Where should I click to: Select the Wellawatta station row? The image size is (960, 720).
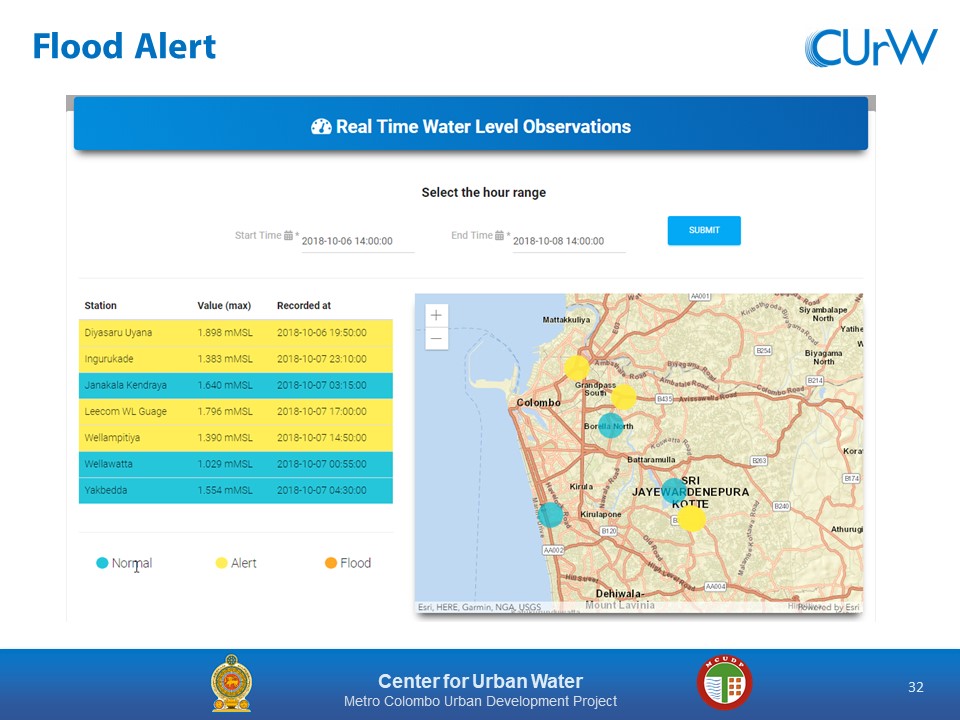[236, 464]
